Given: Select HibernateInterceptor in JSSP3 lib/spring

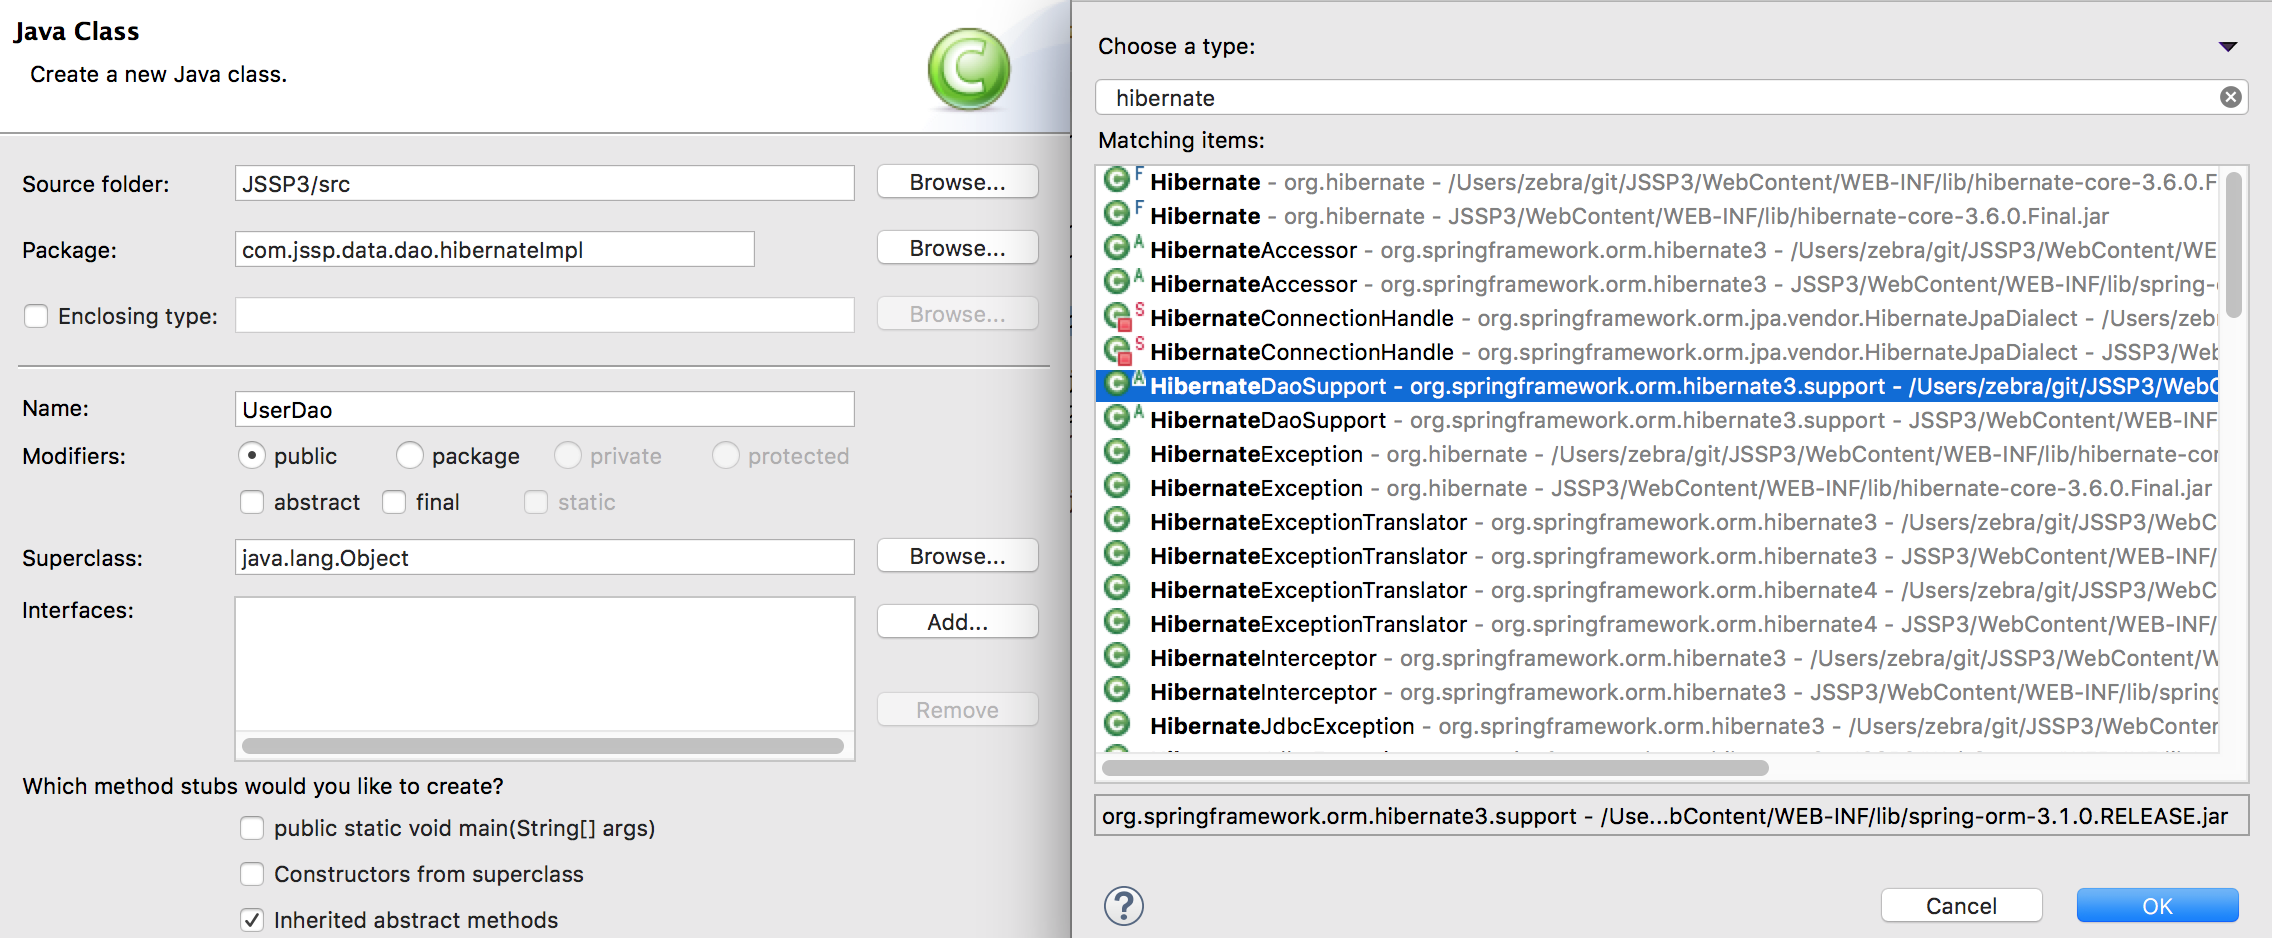Looking at the screenshot, I should click(1657, 692).
